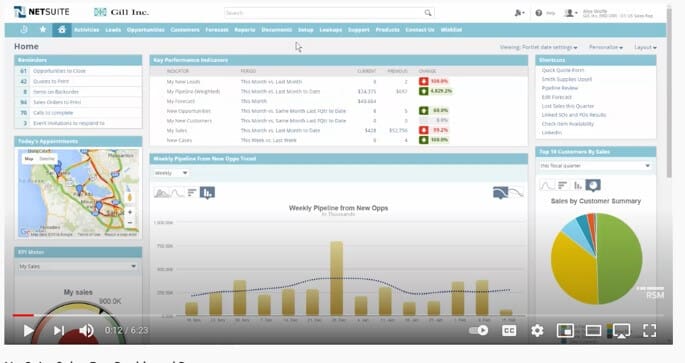Open the Activities menu
Image resolution: width=685 pixels, height=363 pixels.
(x=86, y=30)
